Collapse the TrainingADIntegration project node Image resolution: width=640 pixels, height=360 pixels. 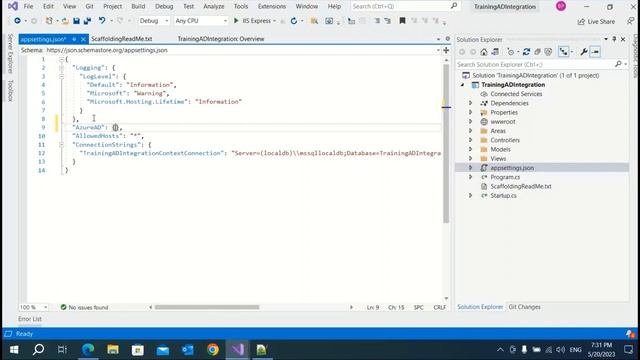[x=462, y=85]
